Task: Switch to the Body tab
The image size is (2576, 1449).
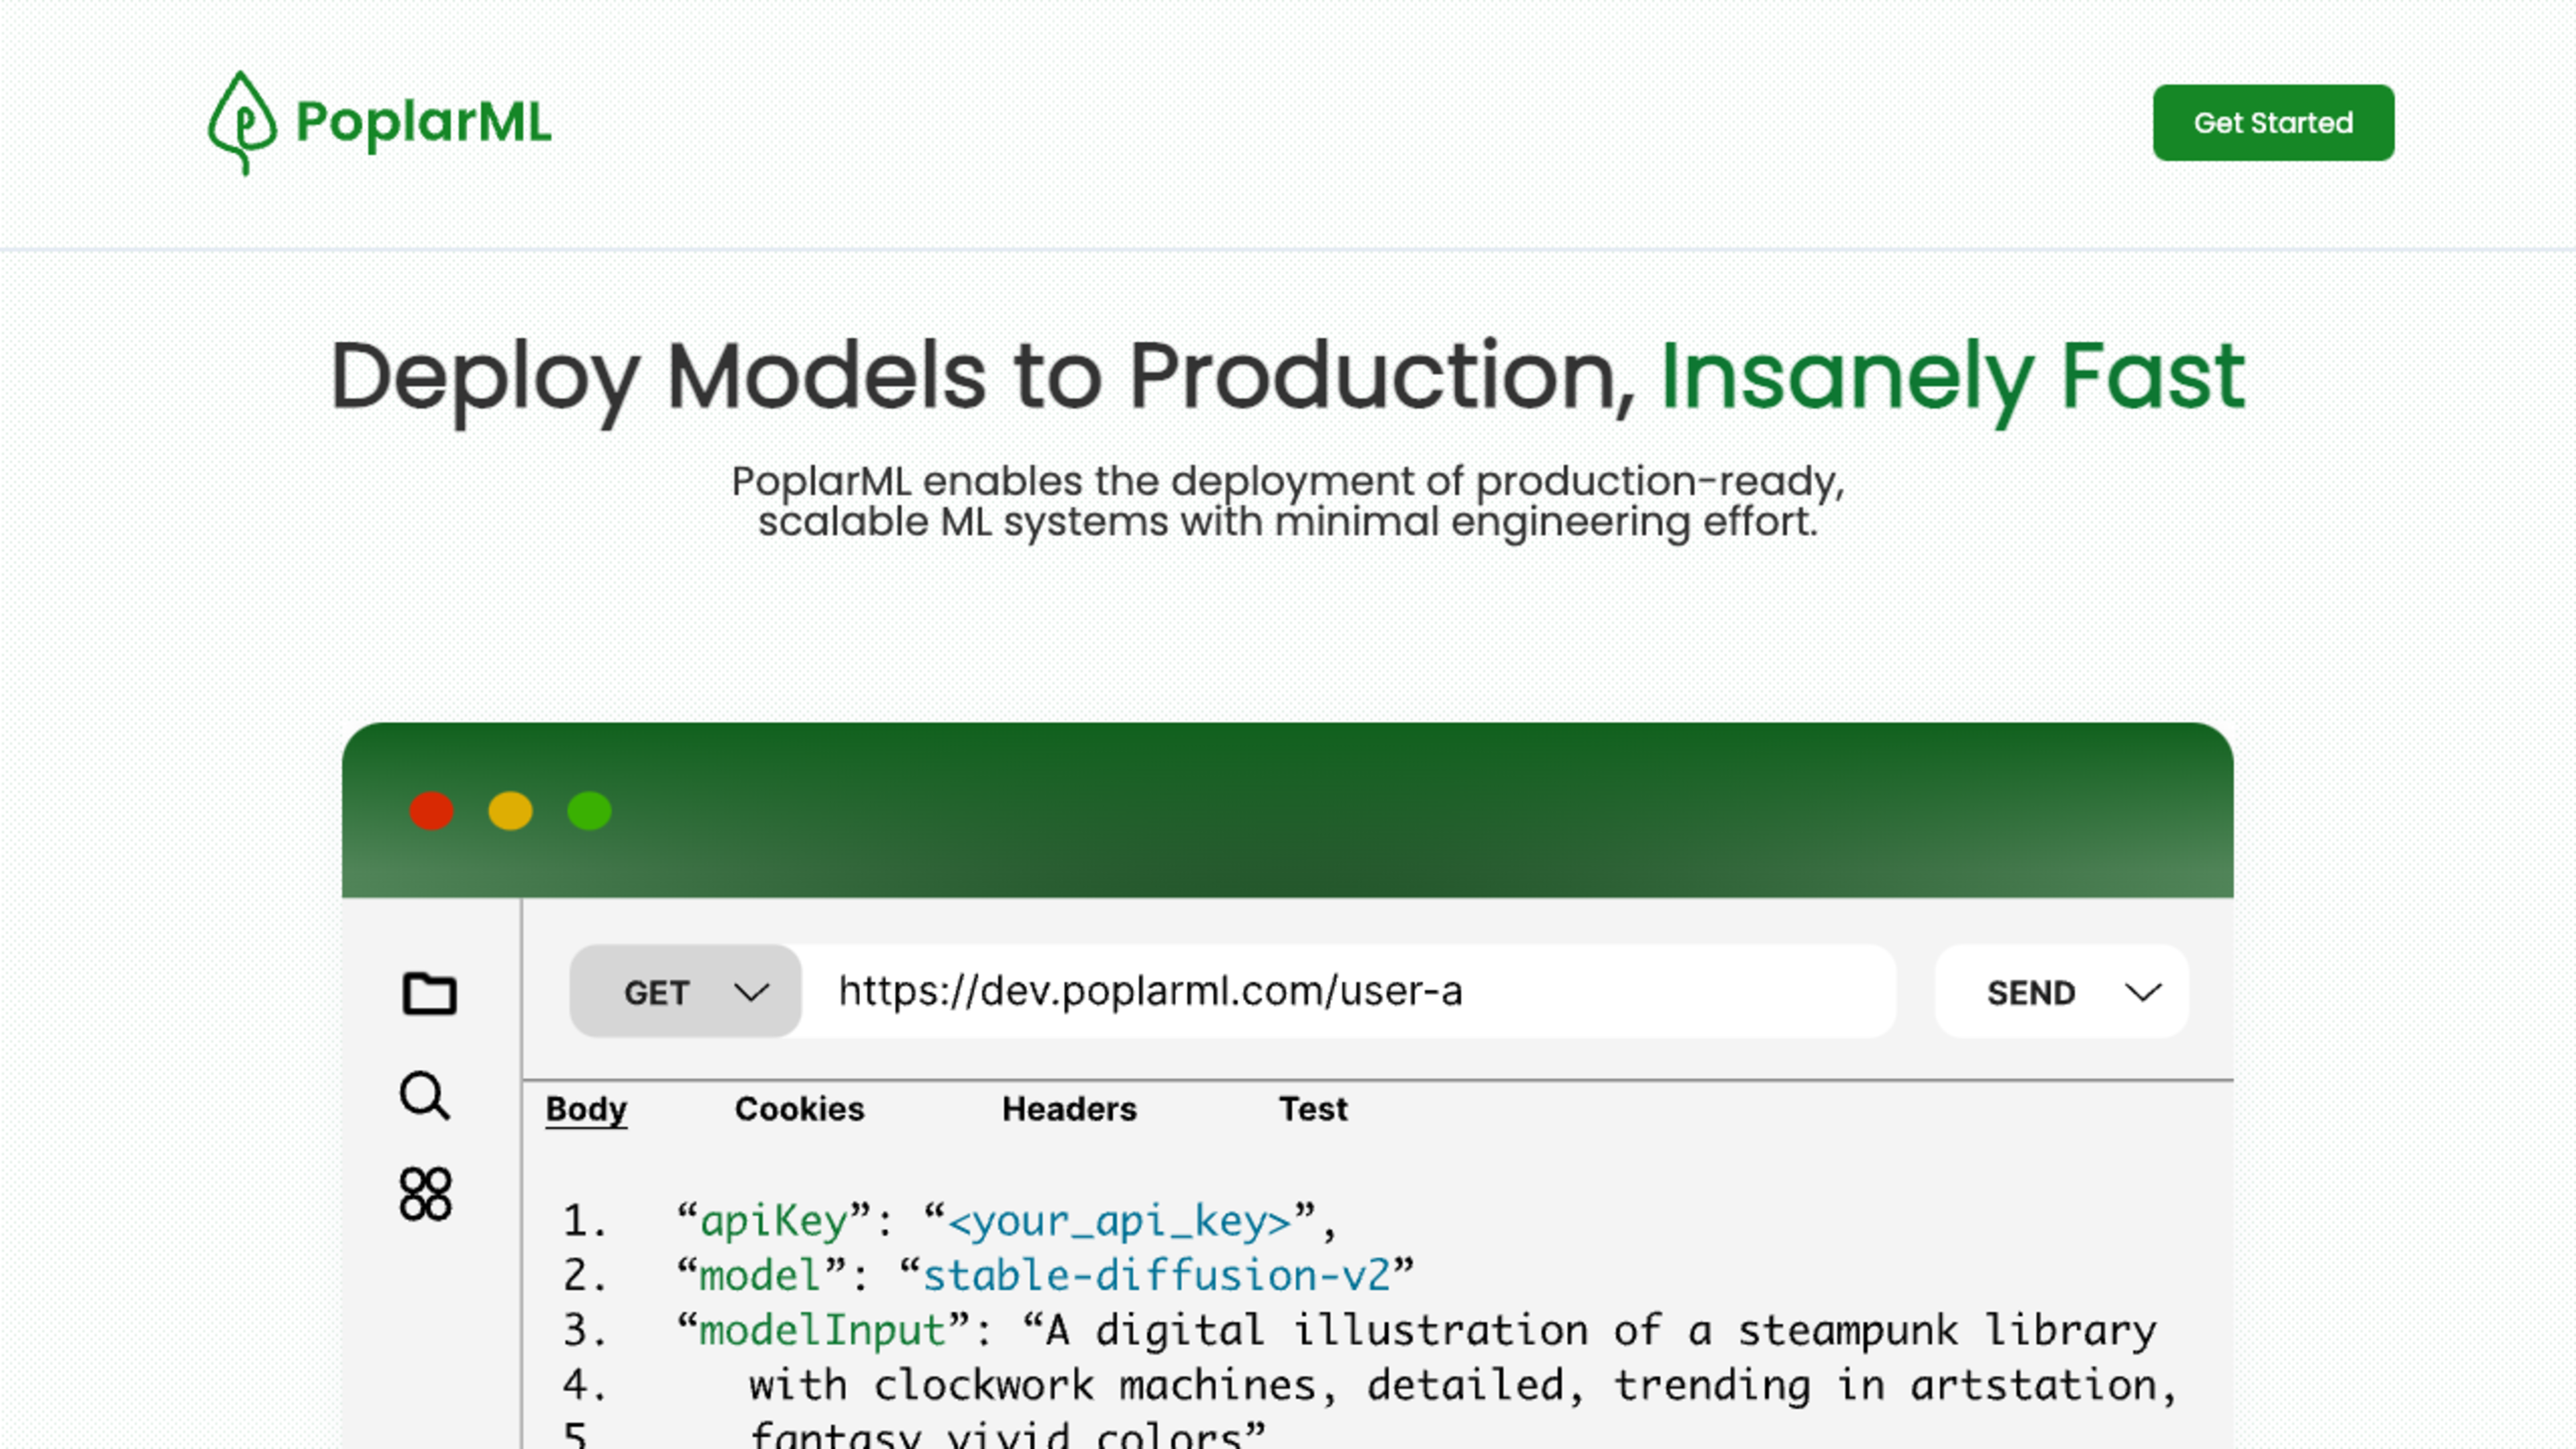Action: pyautogui.click(x=586, y=1109)
